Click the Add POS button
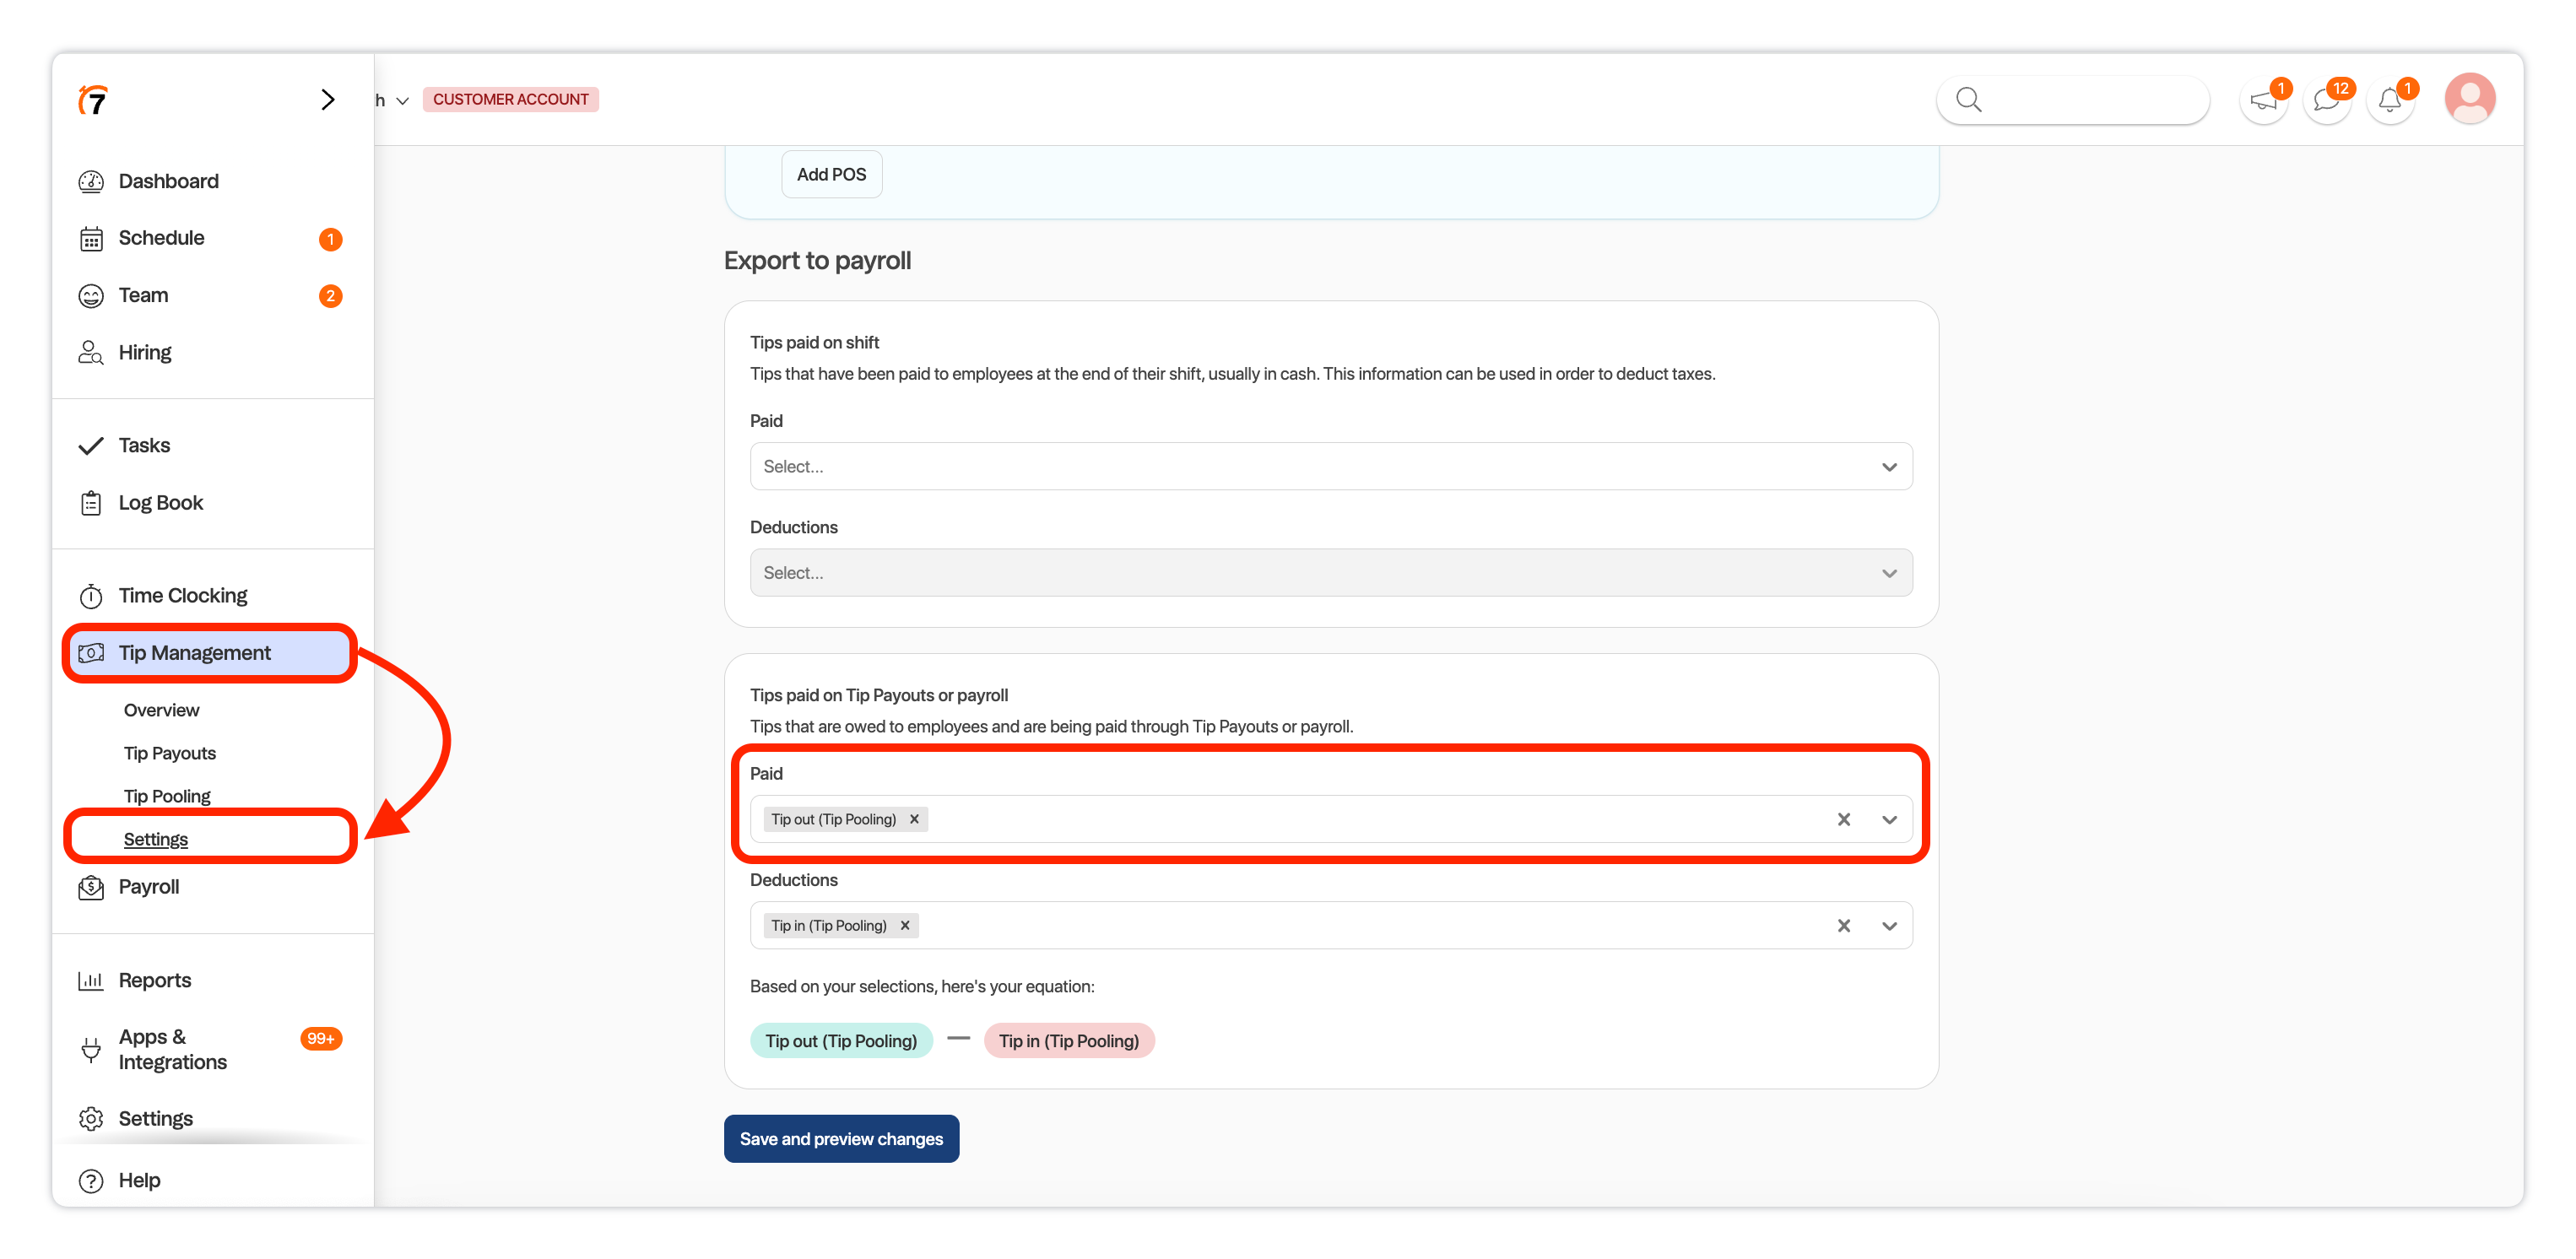 (x=831, y=174)
